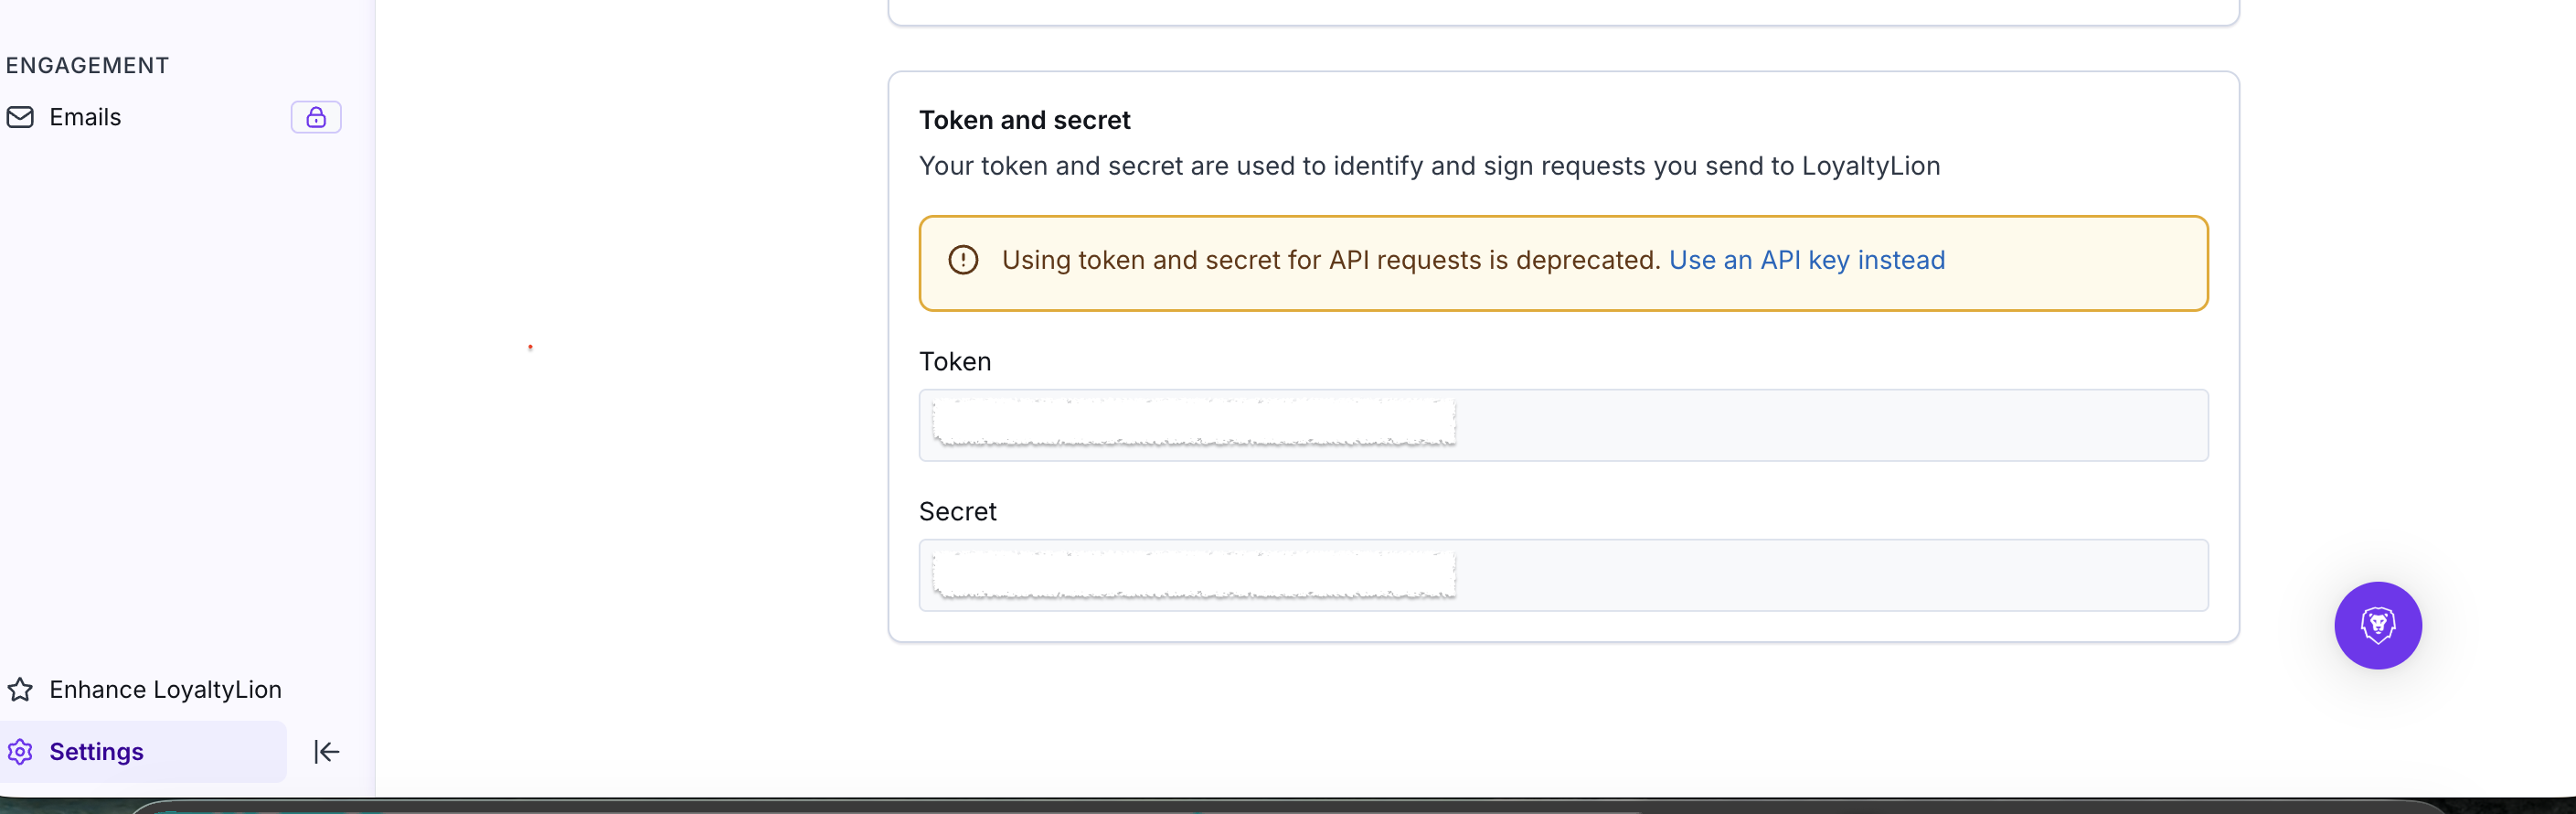
Task: Click the star icon for Enhance LoyaltyLion
Action: point(20,690)
